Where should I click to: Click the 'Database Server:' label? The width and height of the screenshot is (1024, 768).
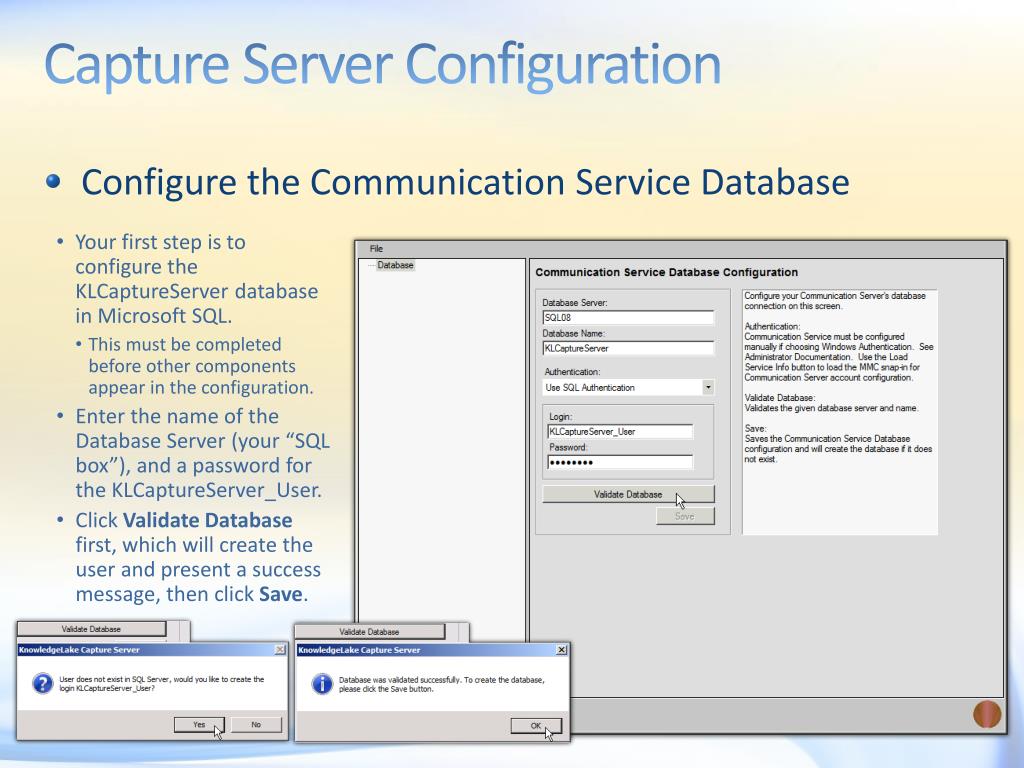coord(575,303)
